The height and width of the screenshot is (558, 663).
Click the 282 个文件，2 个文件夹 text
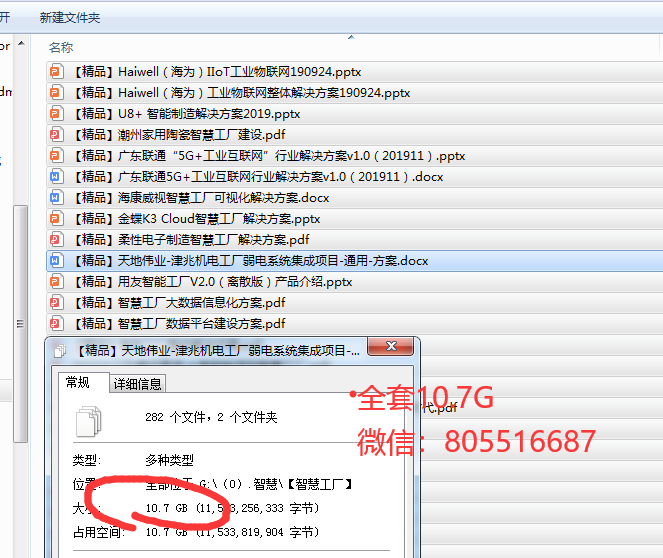point(211,418)
